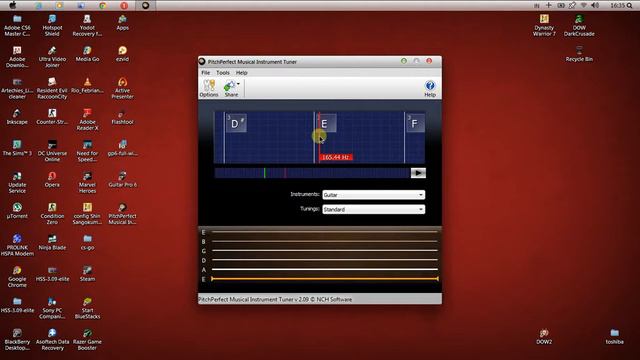Open the Instruments dropdown showing Guitar
This screenshot has height=360, width=640.
[373, 195]
